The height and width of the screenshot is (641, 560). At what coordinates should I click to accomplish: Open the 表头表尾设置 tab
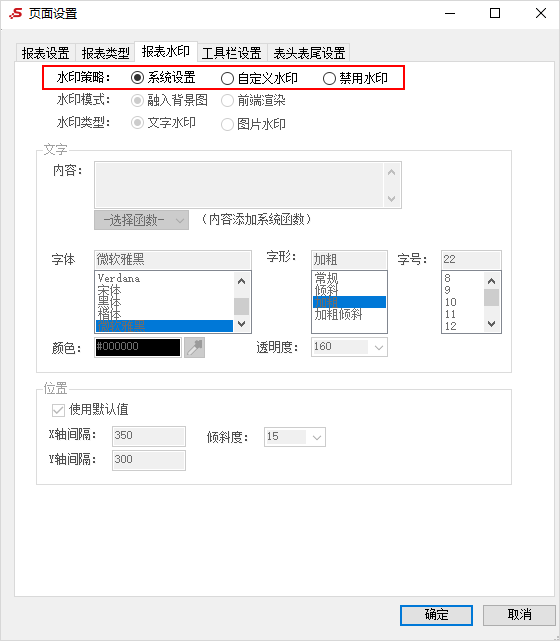pos(309,53)
